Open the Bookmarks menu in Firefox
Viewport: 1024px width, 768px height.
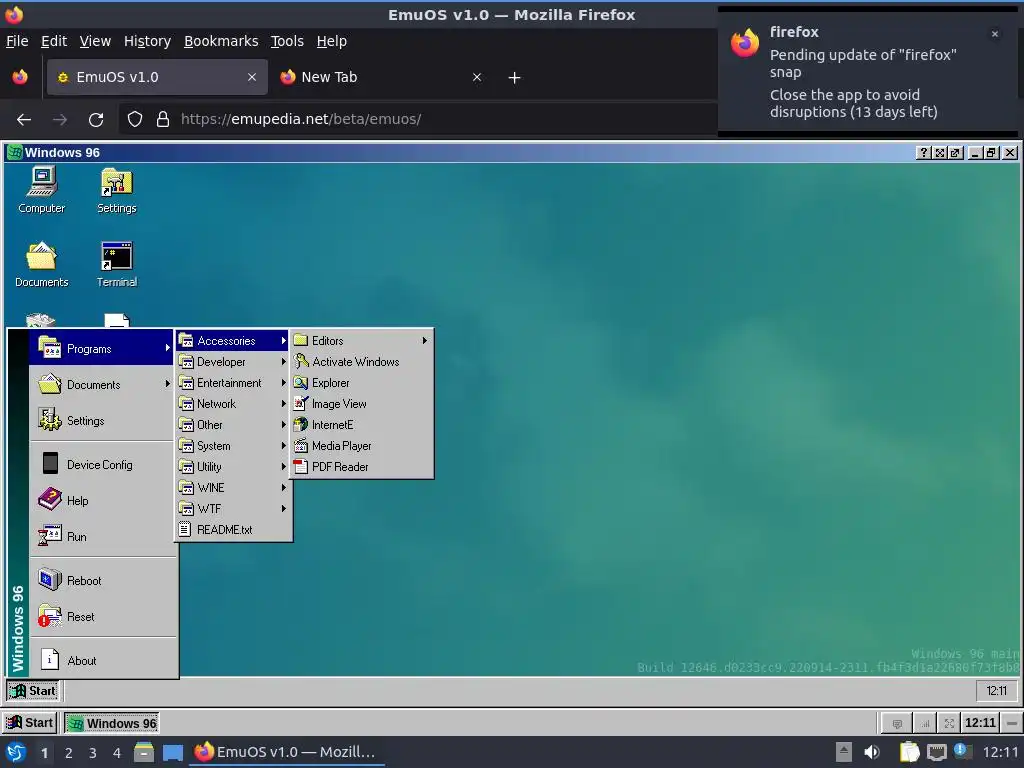221,41
